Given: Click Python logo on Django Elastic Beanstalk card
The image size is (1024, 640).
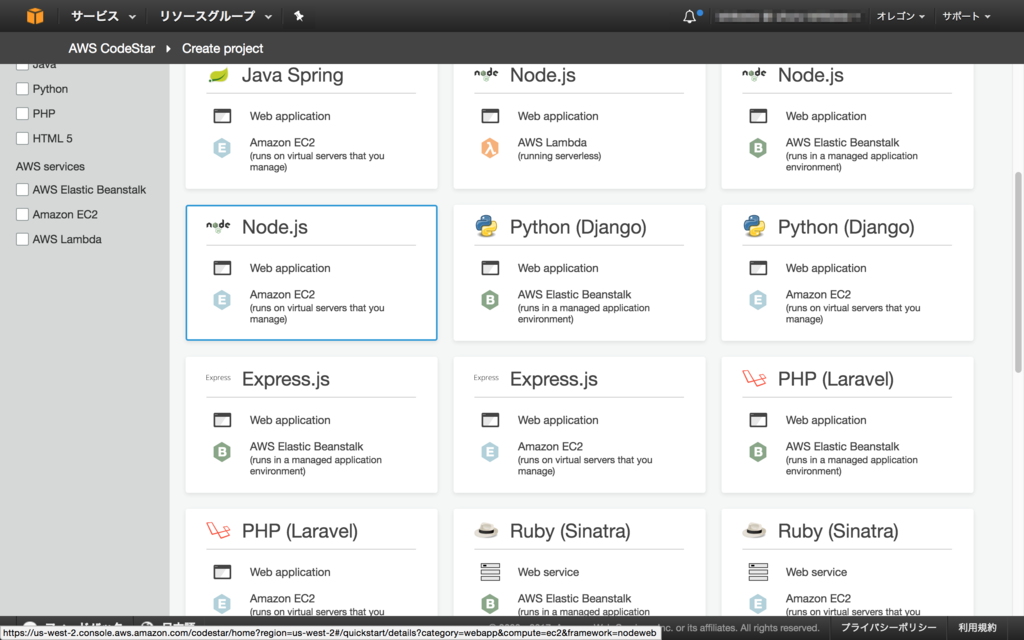Looking at the screenshot, I should pyautogui.click(x=486, y=227).
